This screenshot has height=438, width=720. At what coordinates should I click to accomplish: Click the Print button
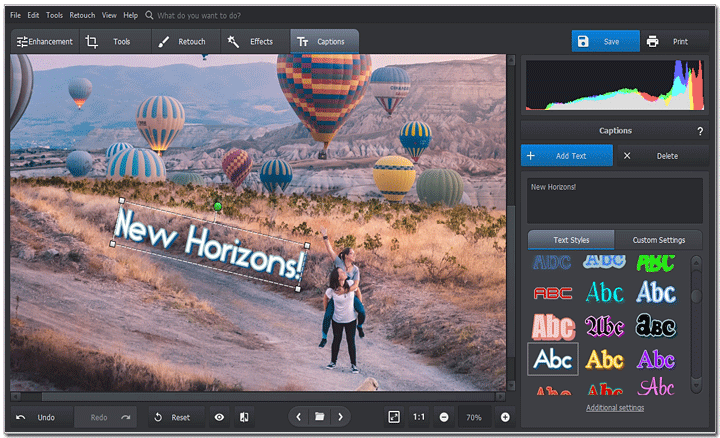pos(675,41)
